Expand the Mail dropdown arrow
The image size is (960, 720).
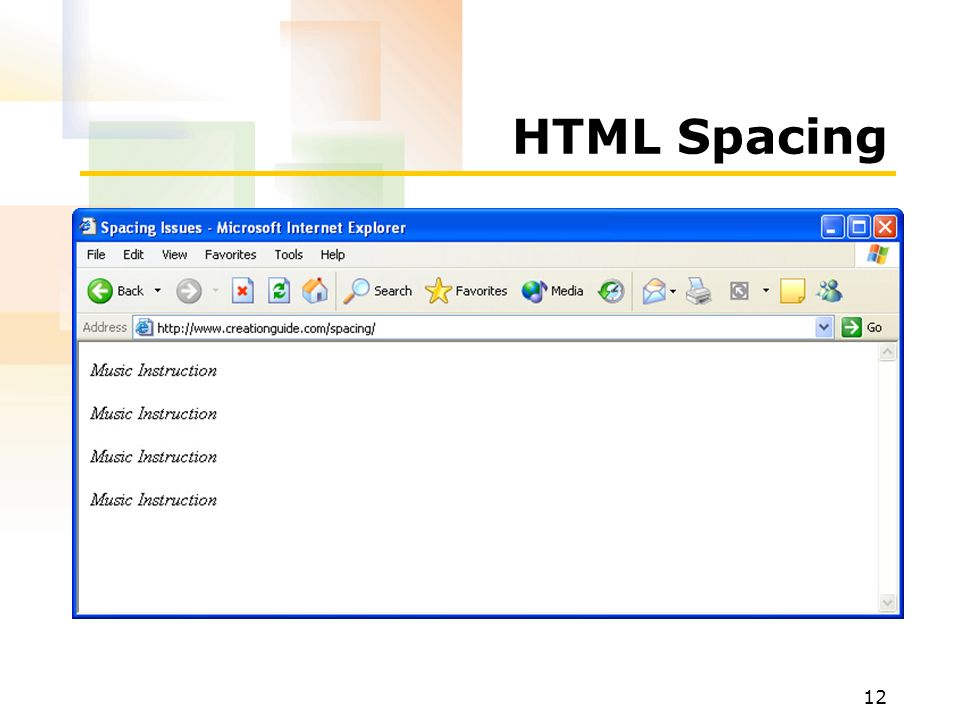click(x=673, y=291)
